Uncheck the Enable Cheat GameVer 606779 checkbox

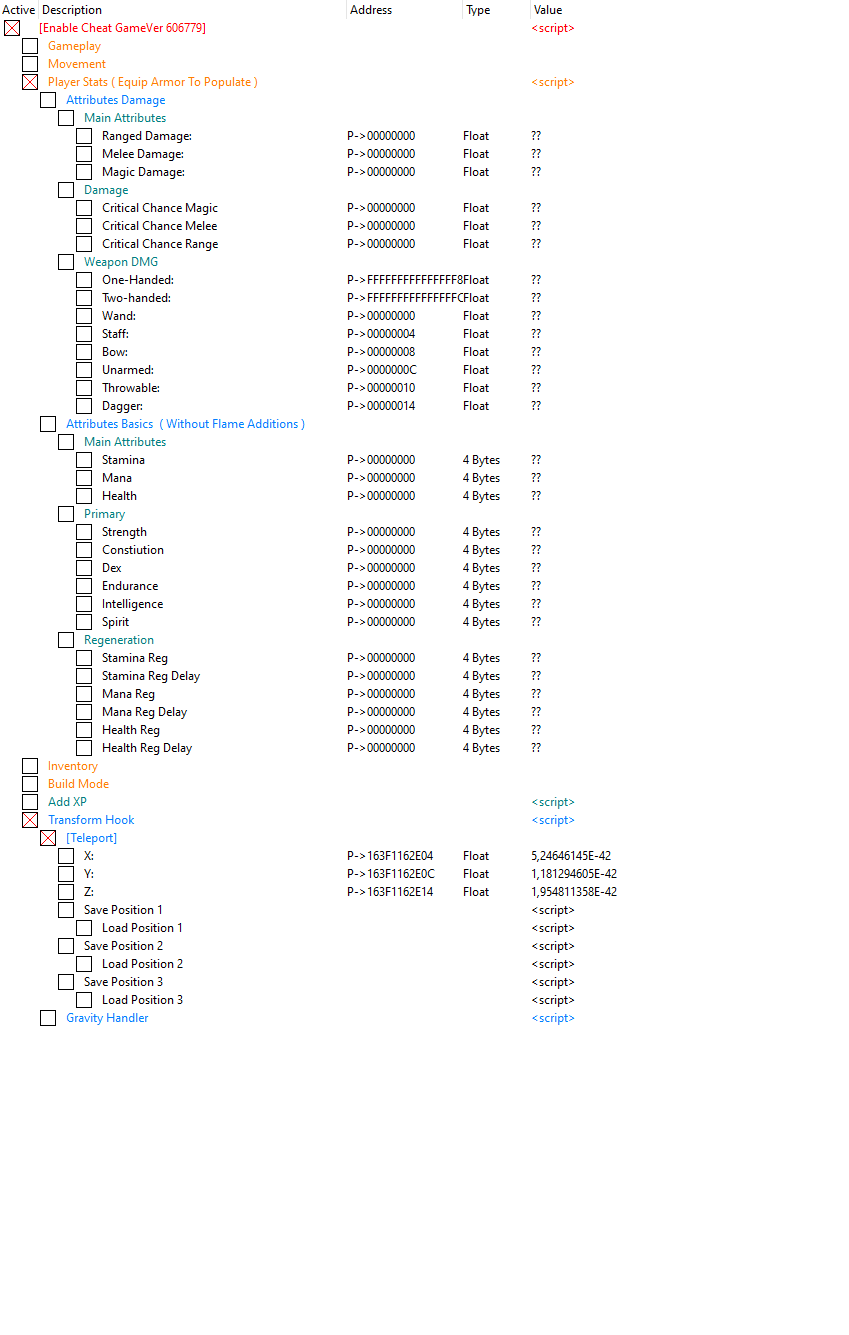pos(12,28)
